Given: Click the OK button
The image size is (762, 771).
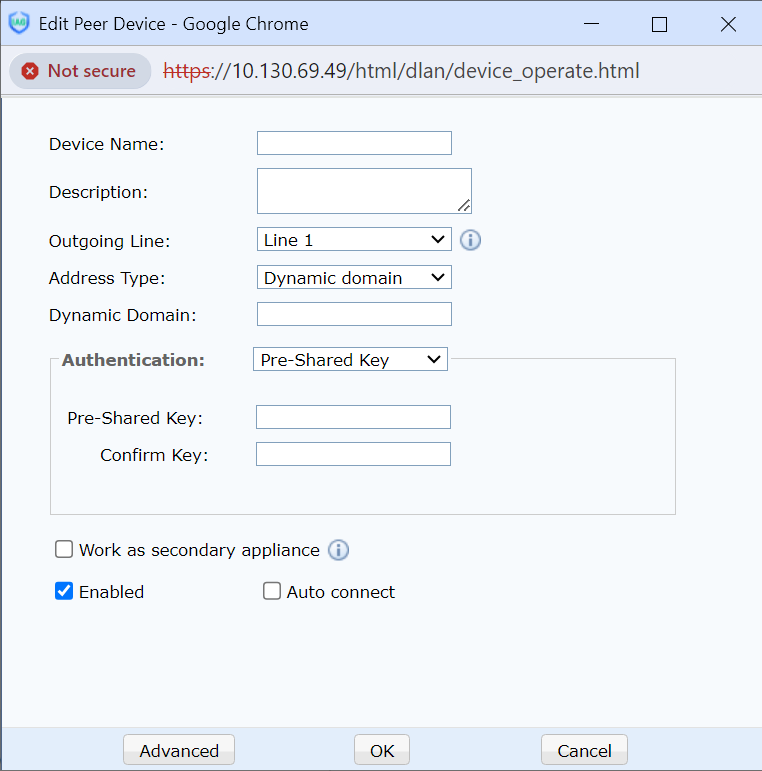Looking at the screenshot, I should click(x=382, y=750).
